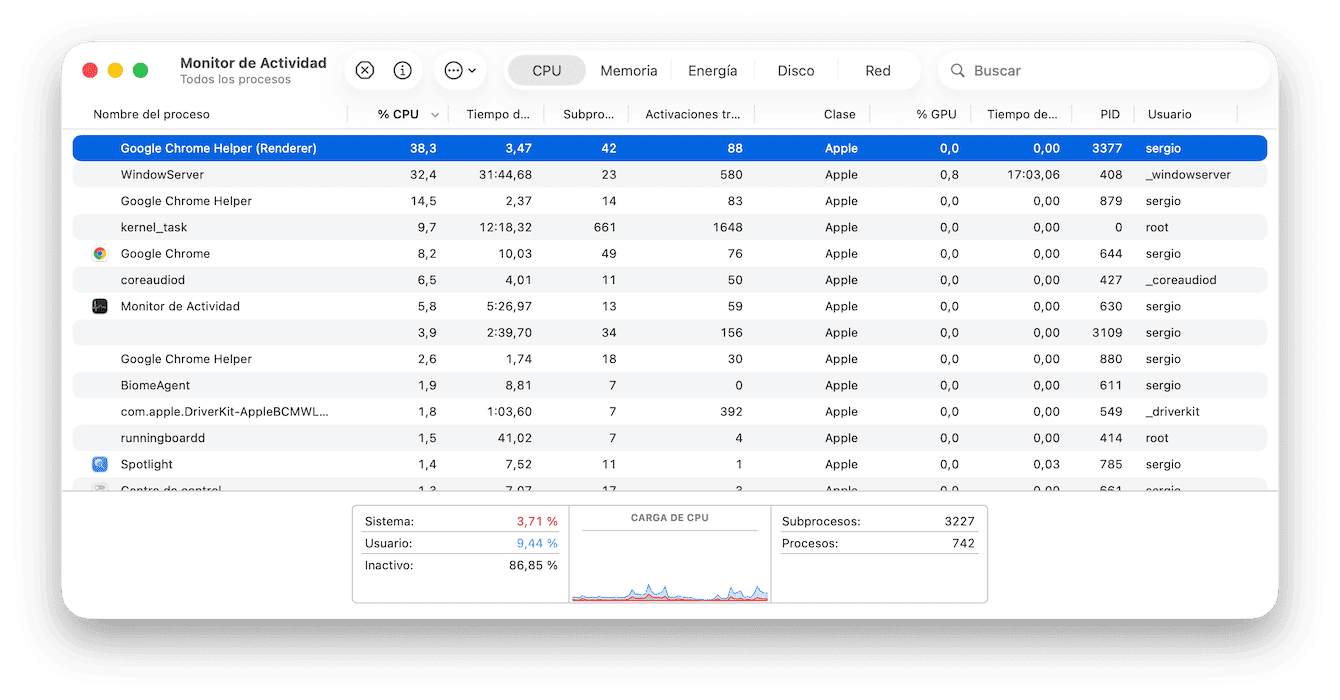Switch to the Memoria tab
This screenshot has width=1340, height=700.
[629, 71]
